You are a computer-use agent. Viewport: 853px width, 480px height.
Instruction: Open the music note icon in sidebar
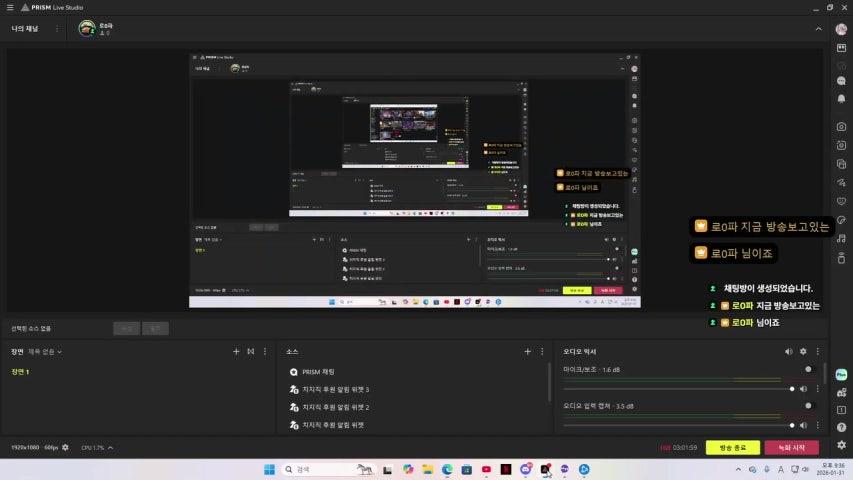tap(841, 238)
